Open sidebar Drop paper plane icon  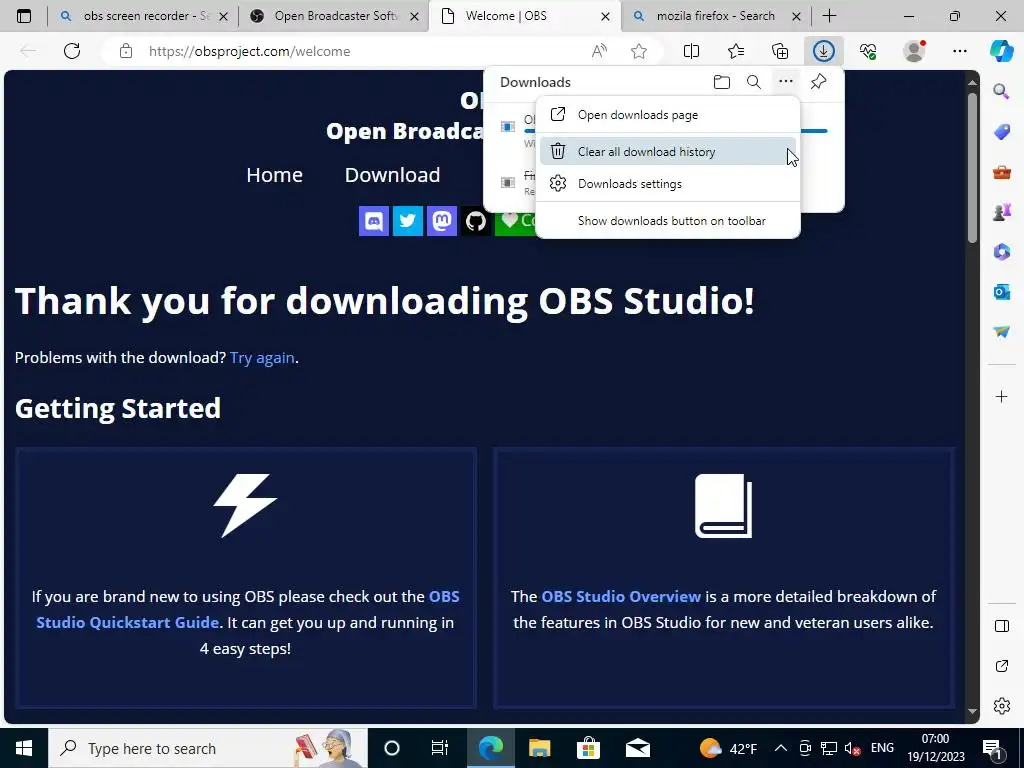(1001, 332)
